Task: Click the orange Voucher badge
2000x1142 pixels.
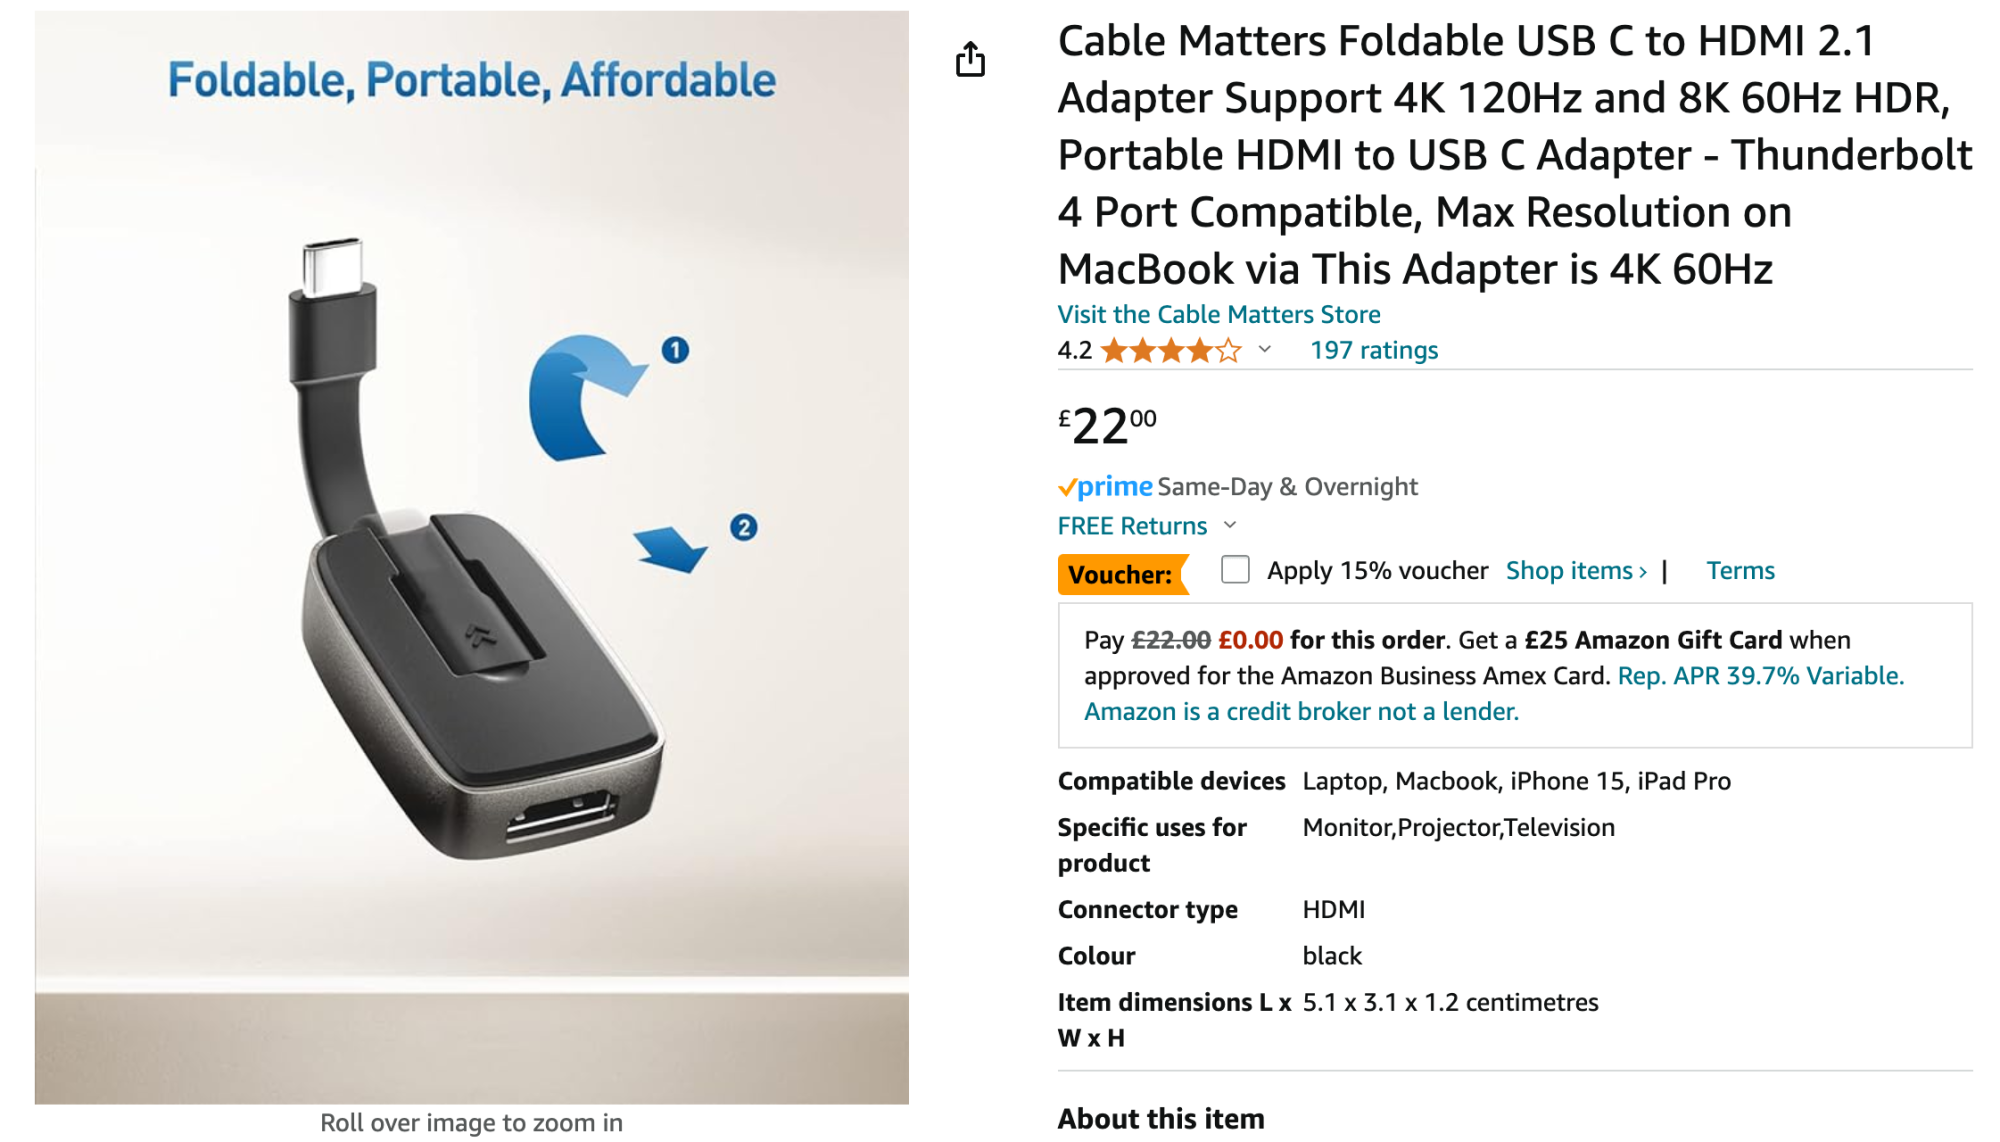Action: [x=1121, y=574]
